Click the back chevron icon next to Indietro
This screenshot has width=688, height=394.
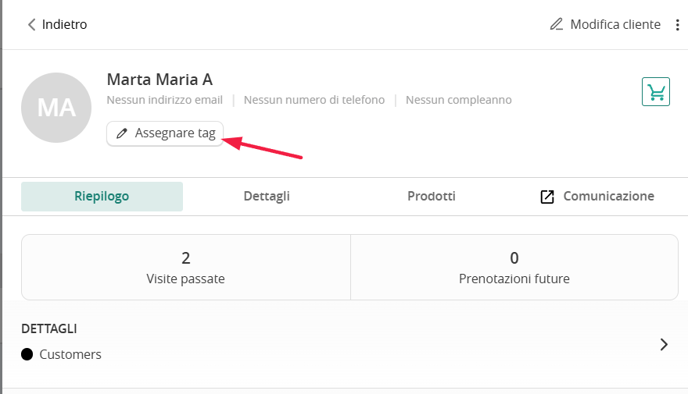(31, 25)
